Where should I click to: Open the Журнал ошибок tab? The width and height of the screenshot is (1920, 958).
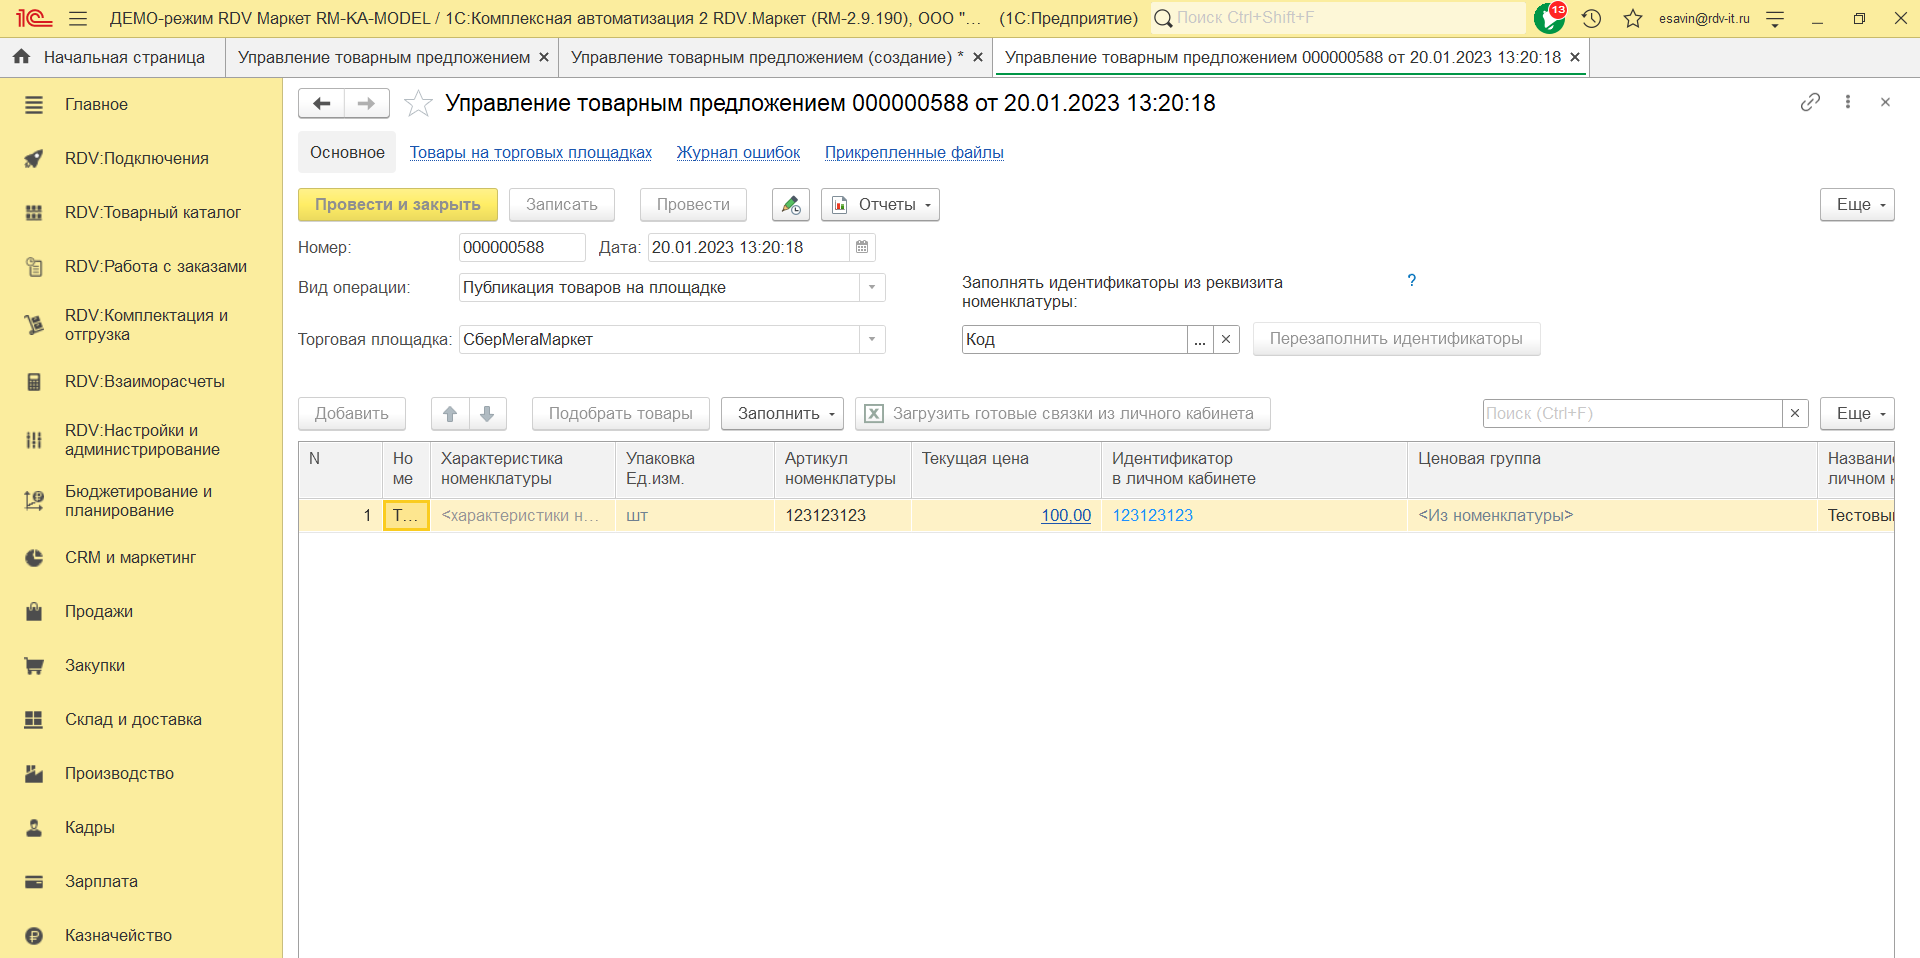click(x=738, y=153)
